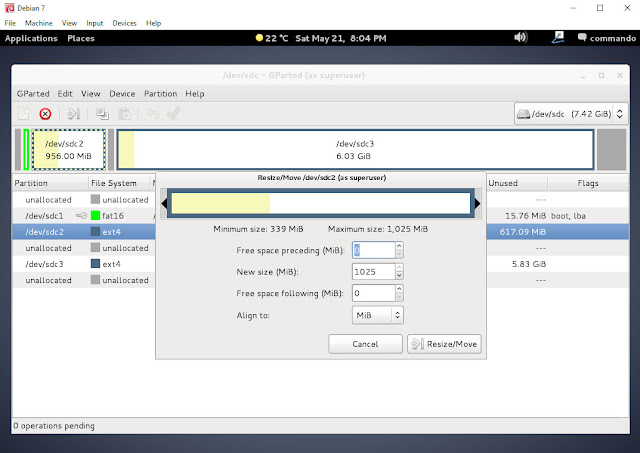Click the green fat16 color swatch

[x=96, y=215]
